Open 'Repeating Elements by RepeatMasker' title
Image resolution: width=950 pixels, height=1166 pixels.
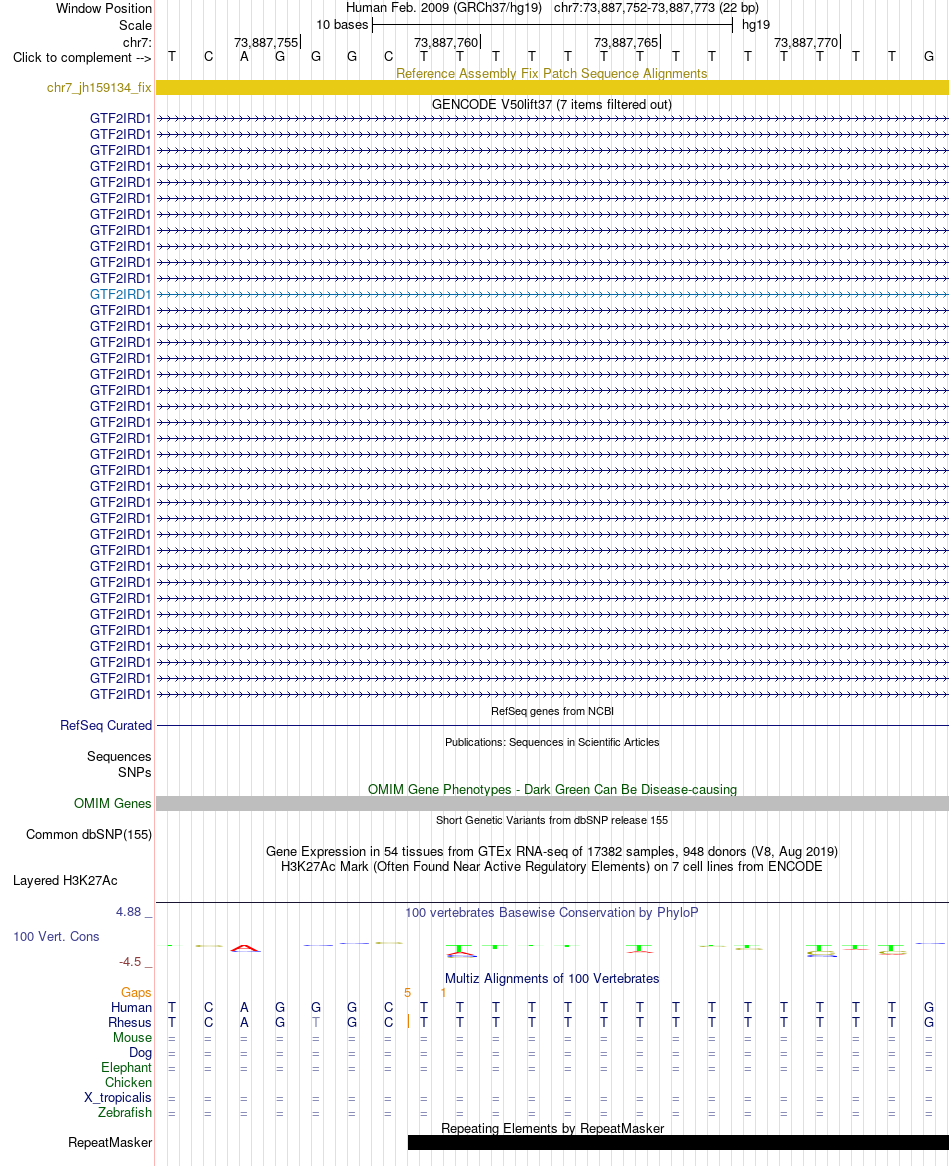point(552,1129)
